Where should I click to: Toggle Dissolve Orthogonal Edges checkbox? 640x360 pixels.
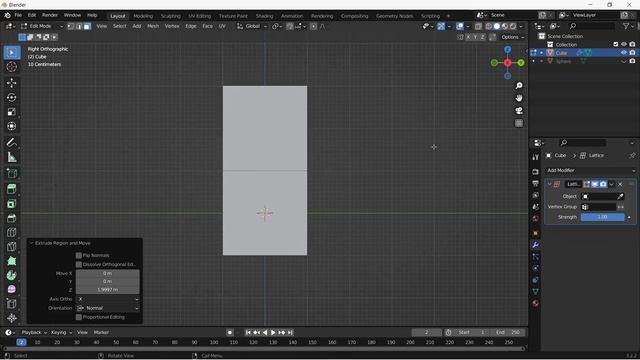(x=79, y=264)
